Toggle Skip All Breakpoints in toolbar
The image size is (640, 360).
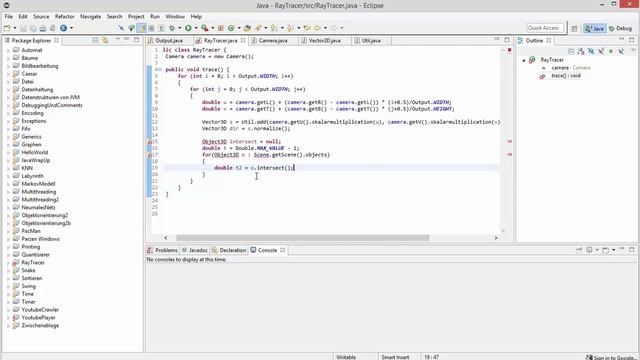[x=121, y=28]
